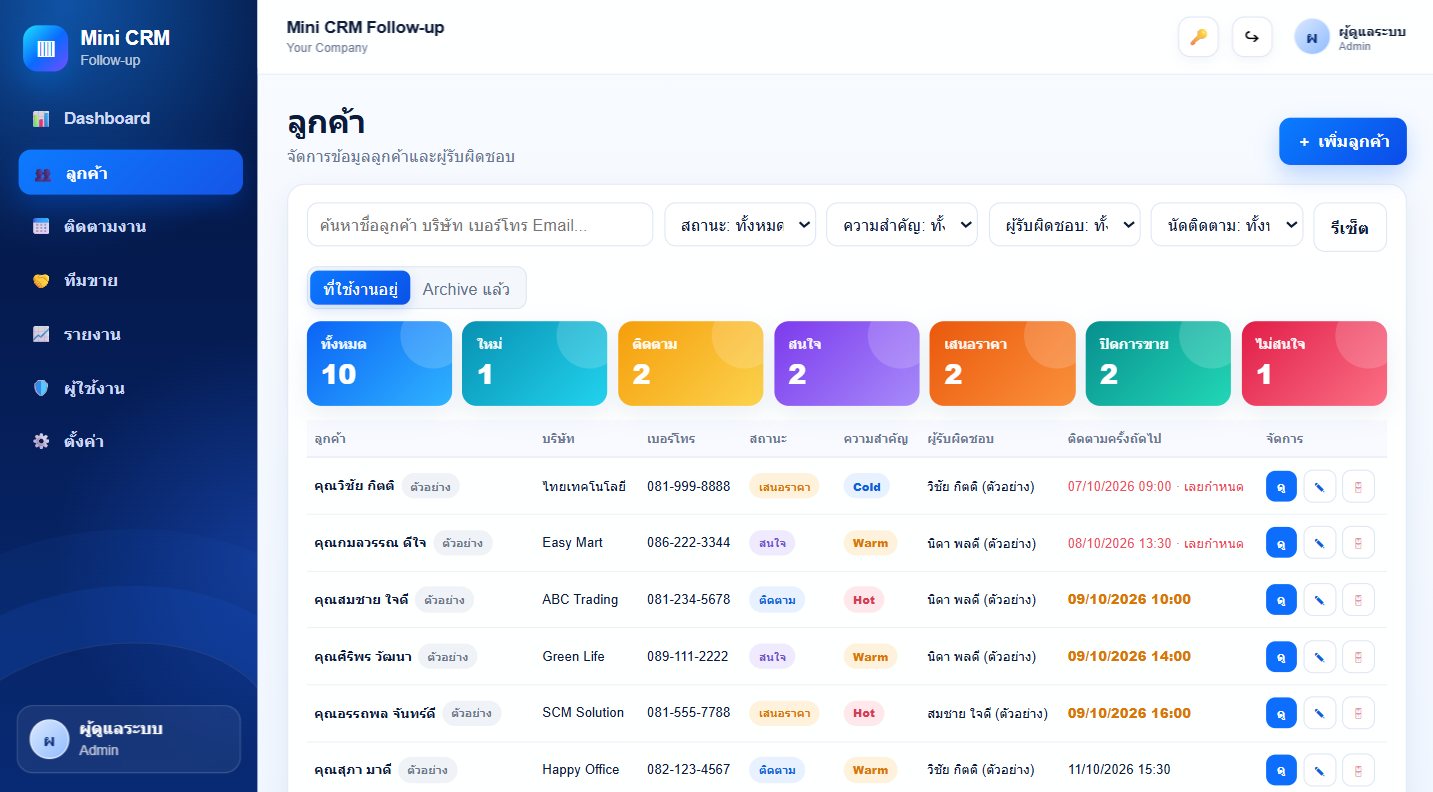The height and width of the screenshot is (792, 1433).
Task: Open the นัดติดตาม follow-up filter dropdown
Action: coord(1227,225)
